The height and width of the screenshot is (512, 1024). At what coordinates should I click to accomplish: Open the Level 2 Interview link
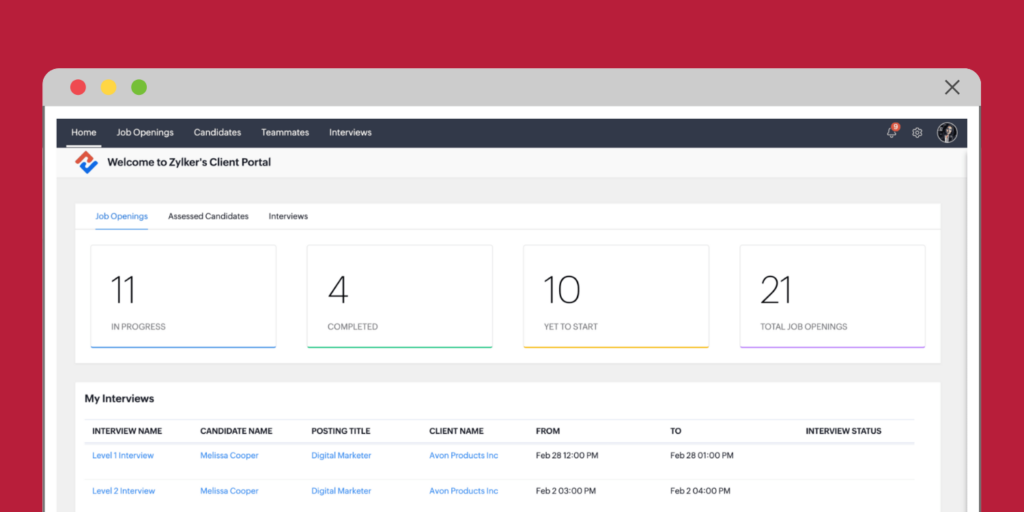[x=123, y=491]
